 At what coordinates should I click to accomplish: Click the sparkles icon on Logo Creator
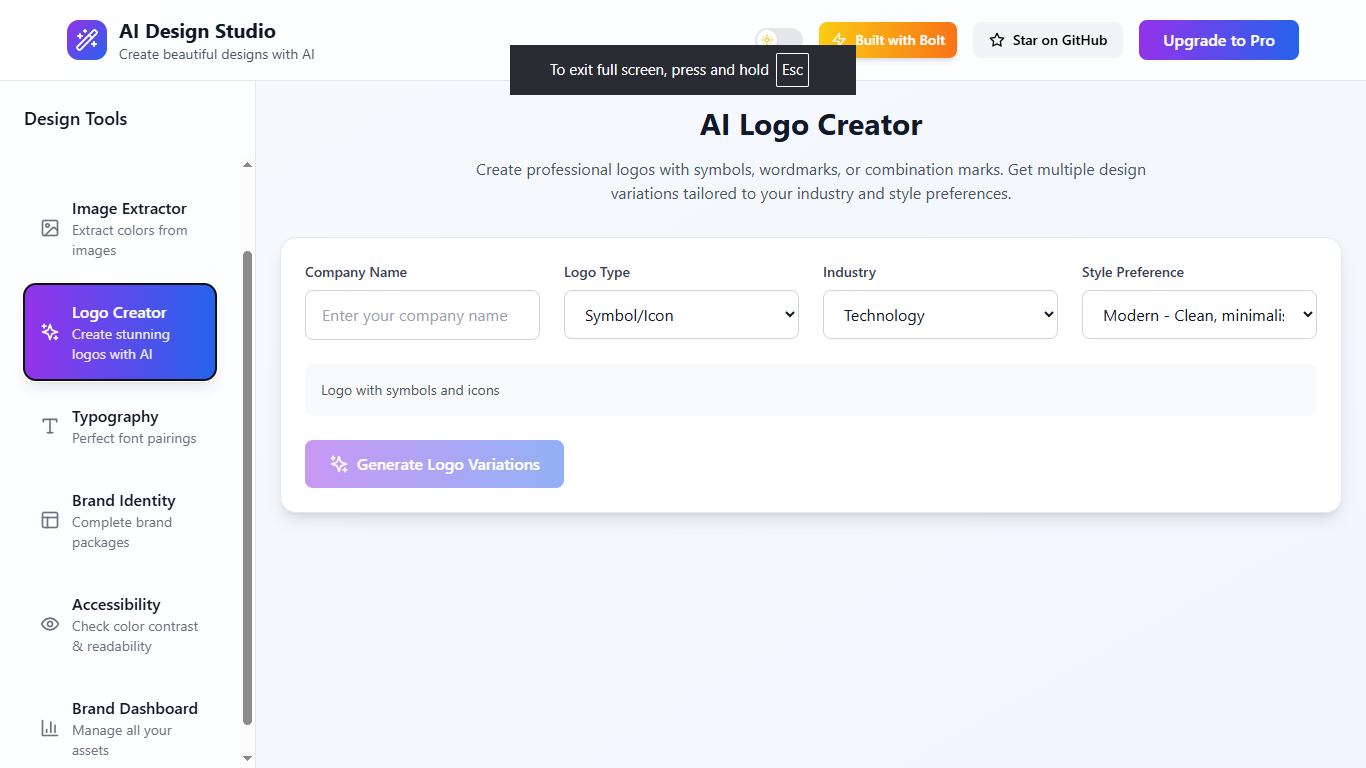tap(50, 332)
